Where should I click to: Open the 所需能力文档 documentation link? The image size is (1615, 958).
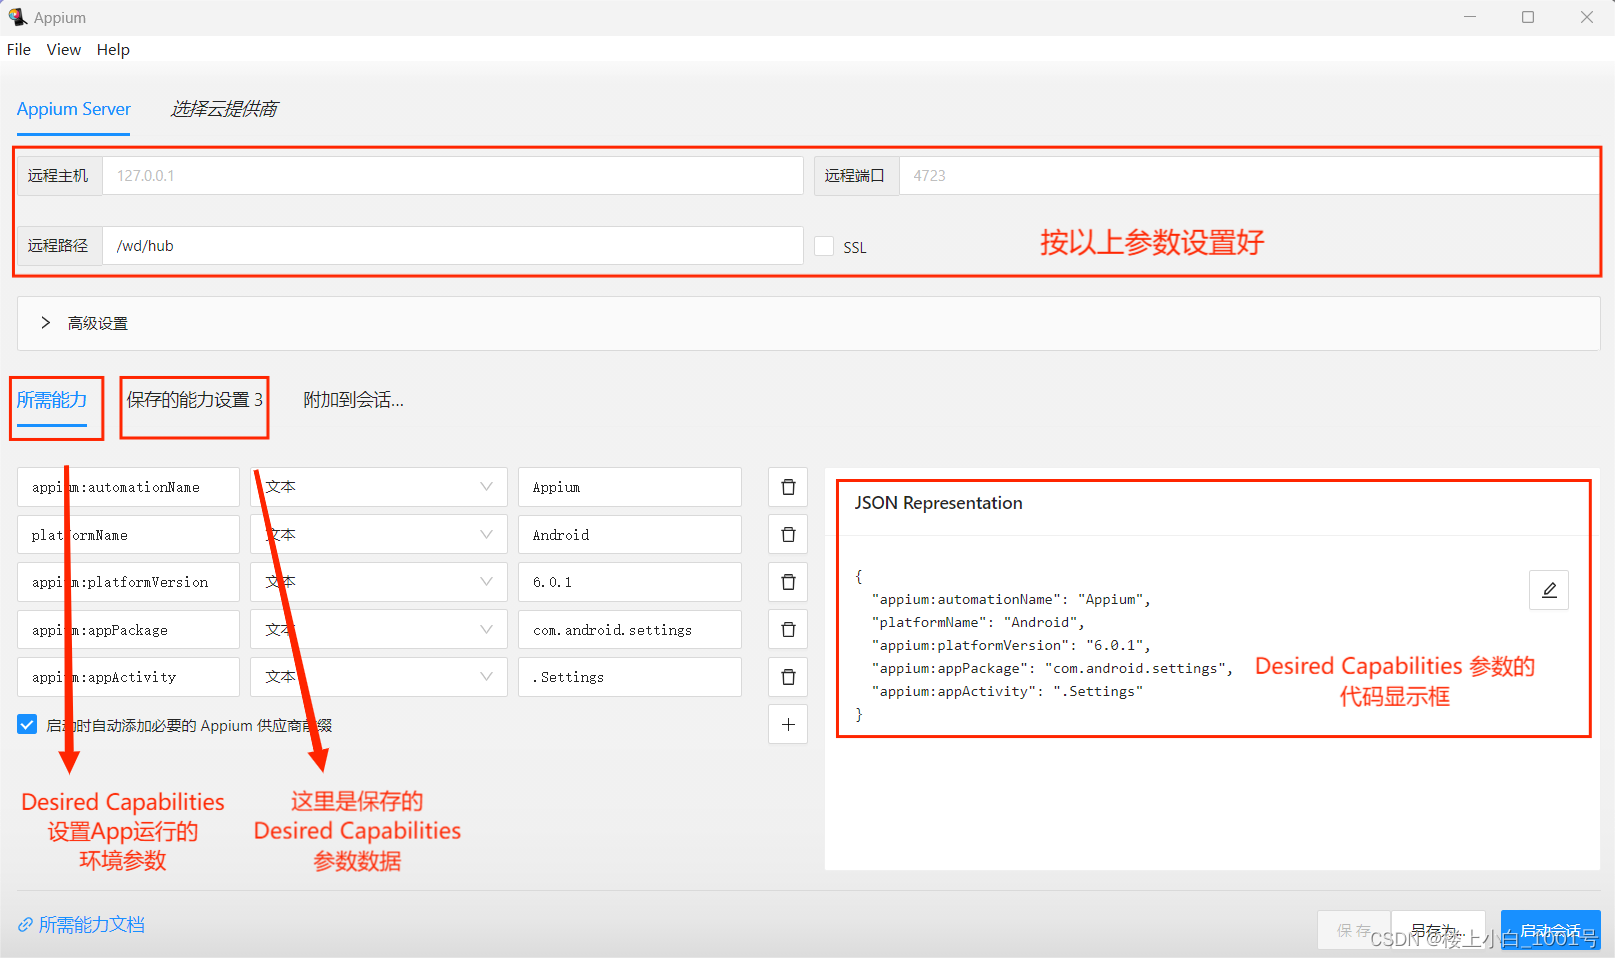pyautogui.click(x=82, y=925)
